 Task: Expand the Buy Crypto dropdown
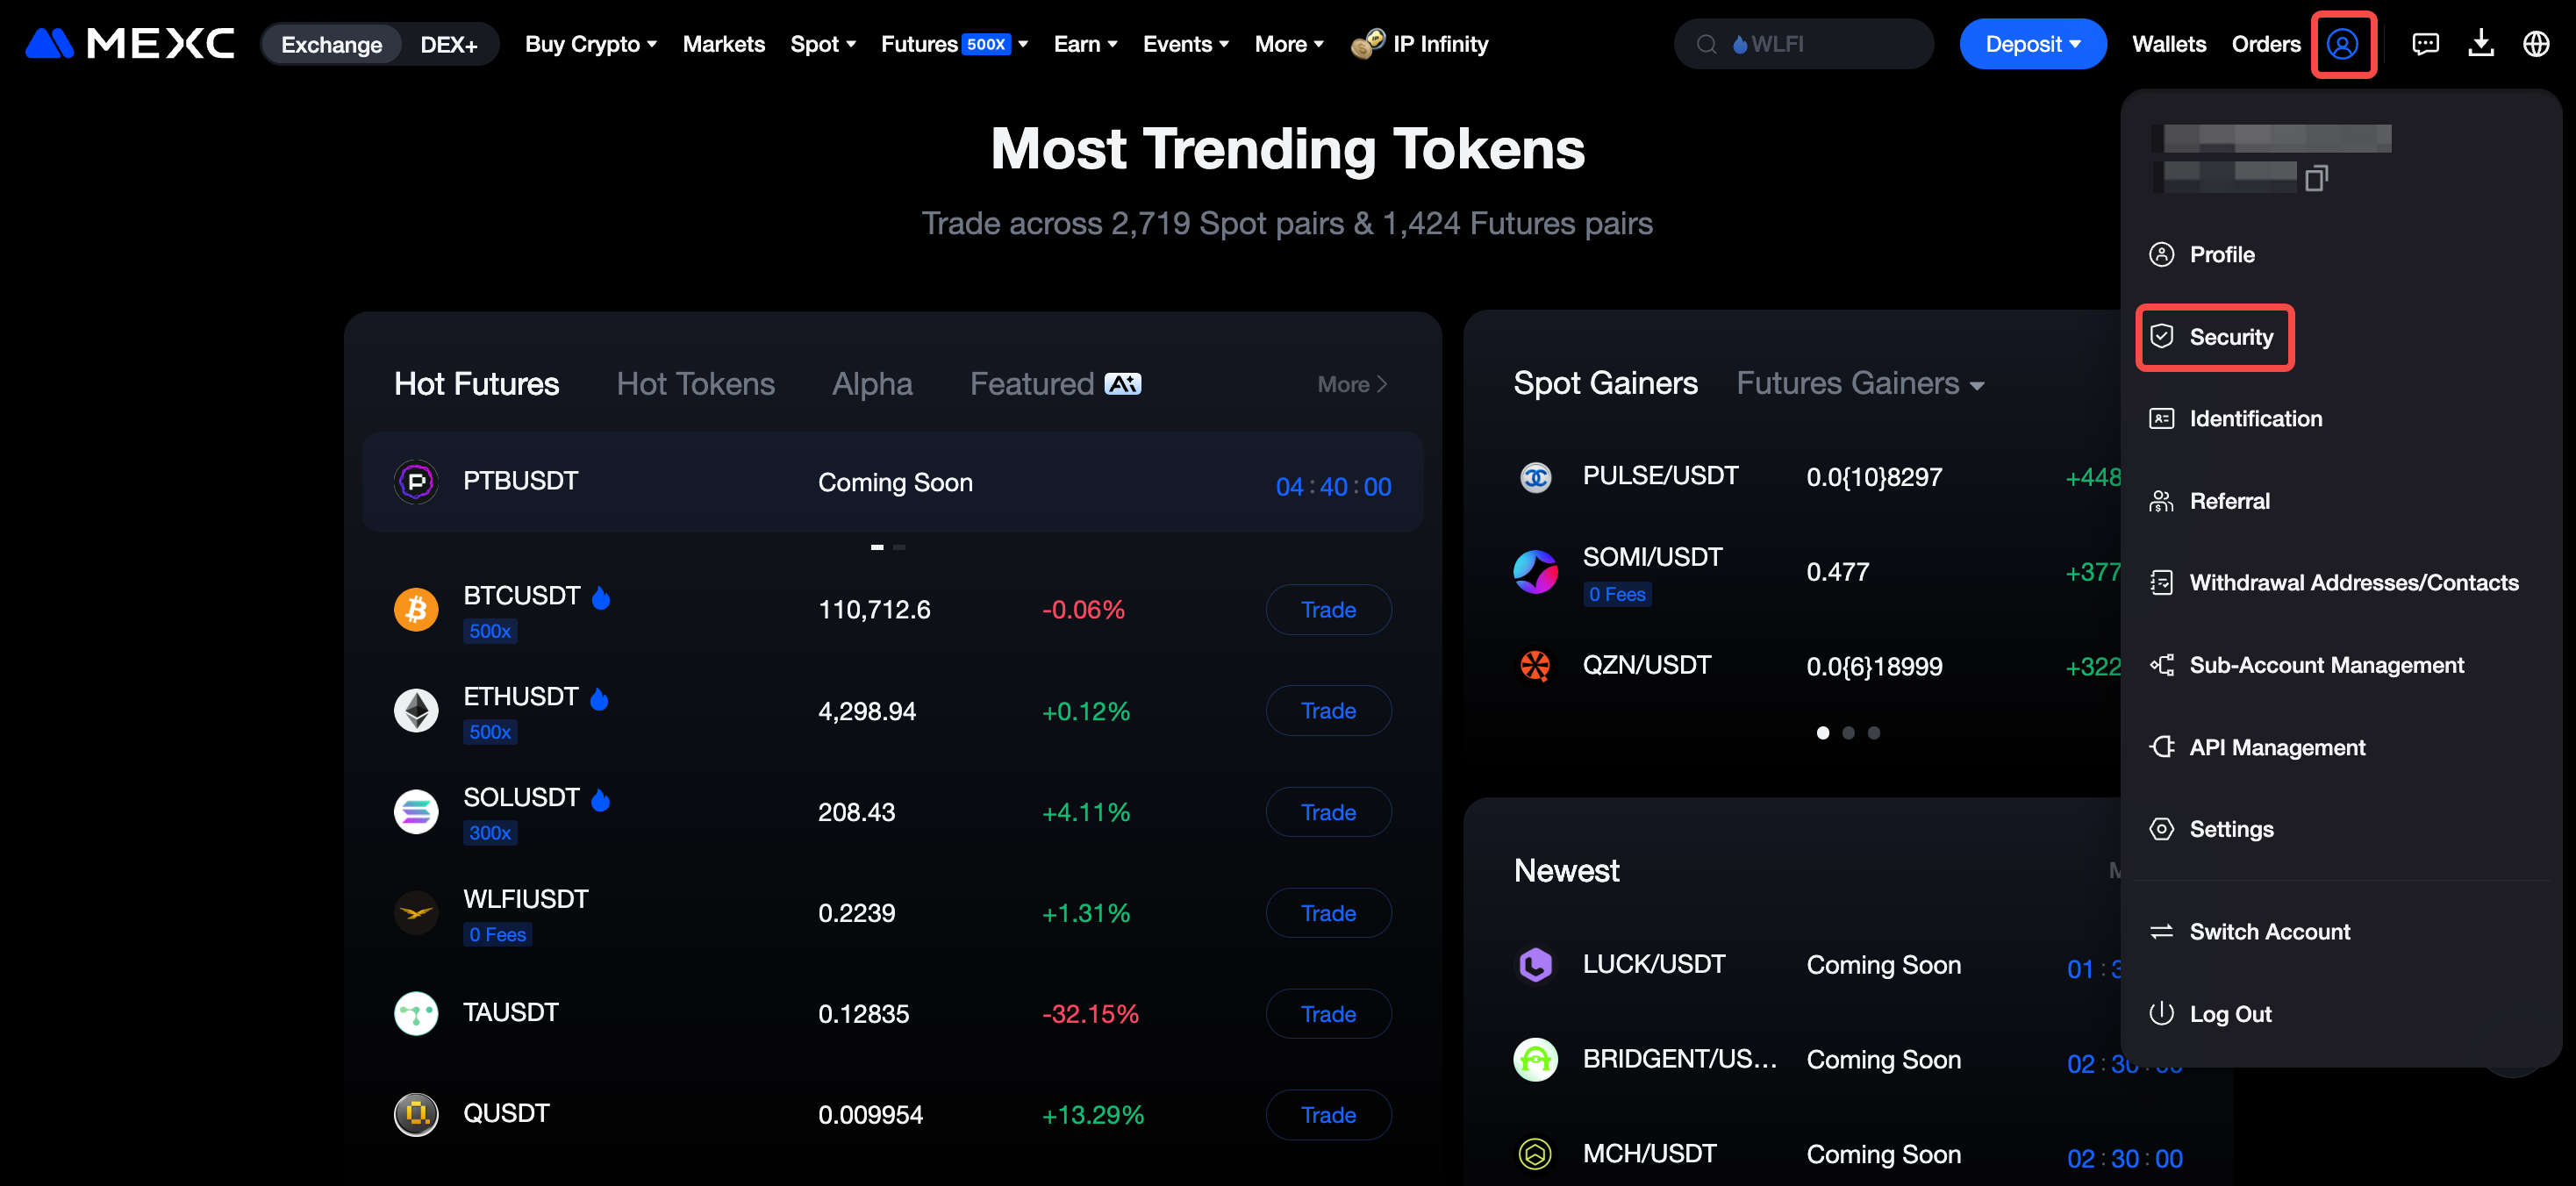tap(590, 44)
